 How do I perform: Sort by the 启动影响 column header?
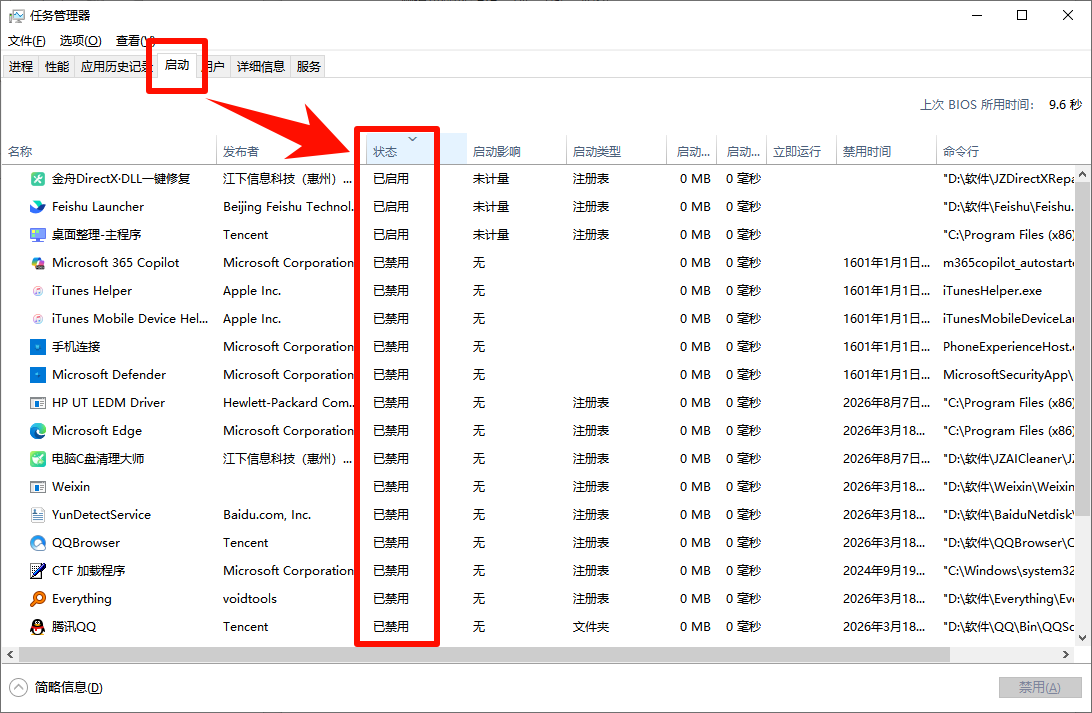pos(516,151)
